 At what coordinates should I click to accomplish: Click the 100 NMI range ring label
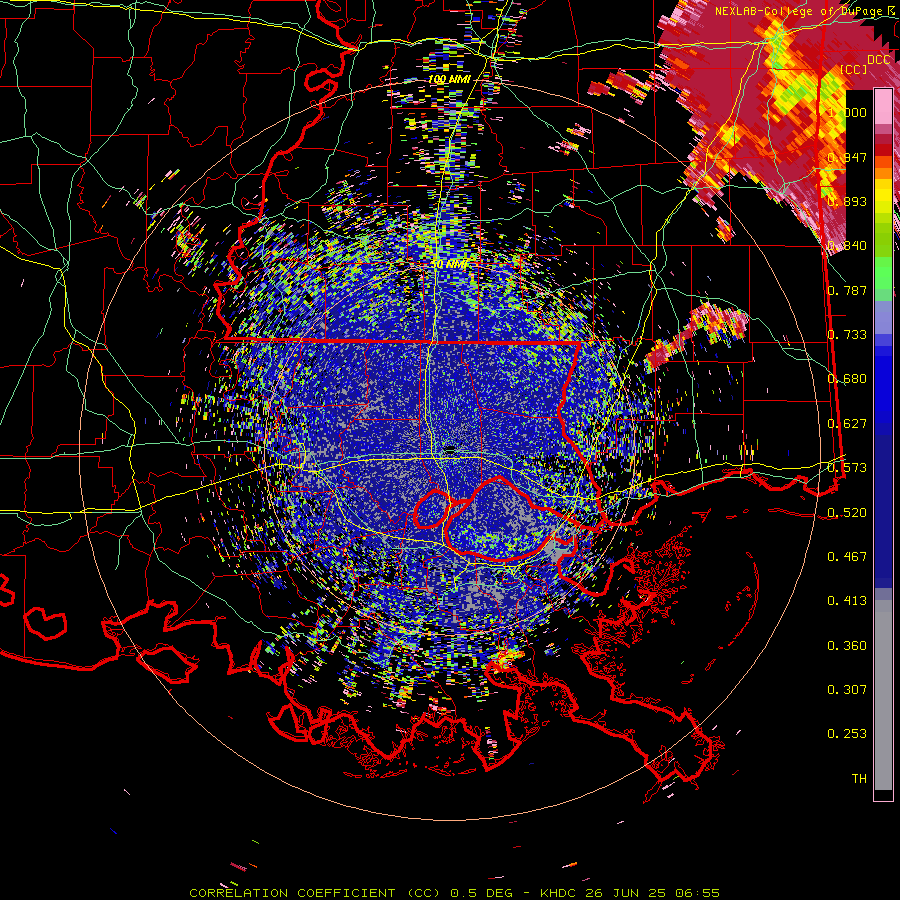coord(449,79)
